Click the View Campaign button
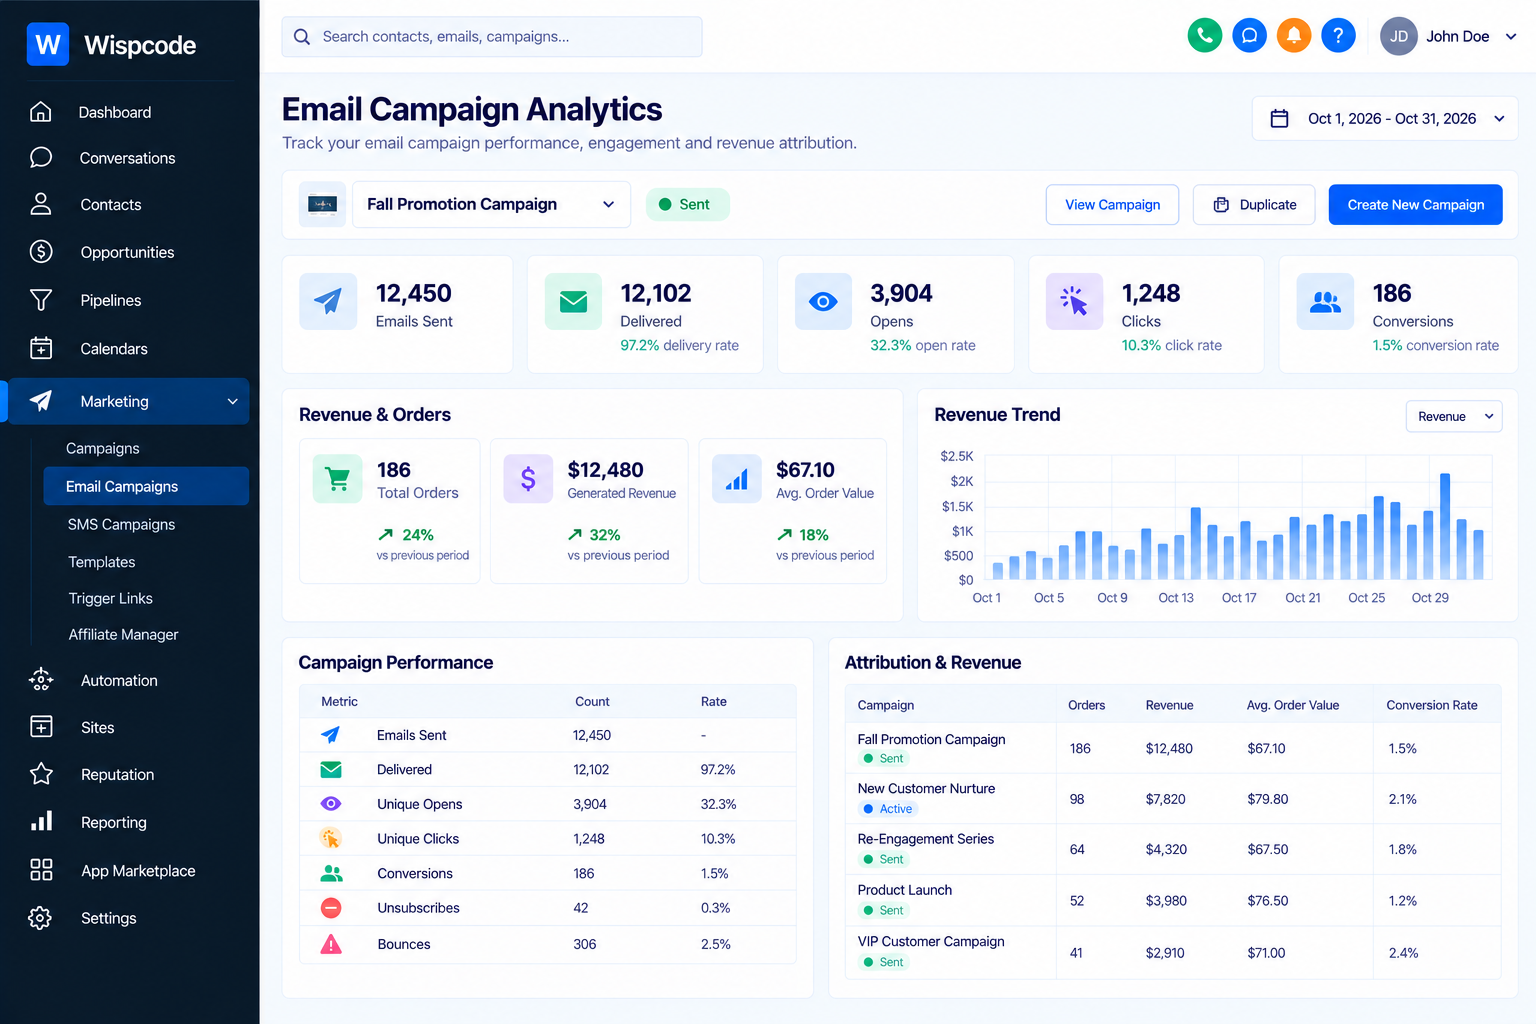This screenshot has height=1024, width=1536. click(1112, 205)
